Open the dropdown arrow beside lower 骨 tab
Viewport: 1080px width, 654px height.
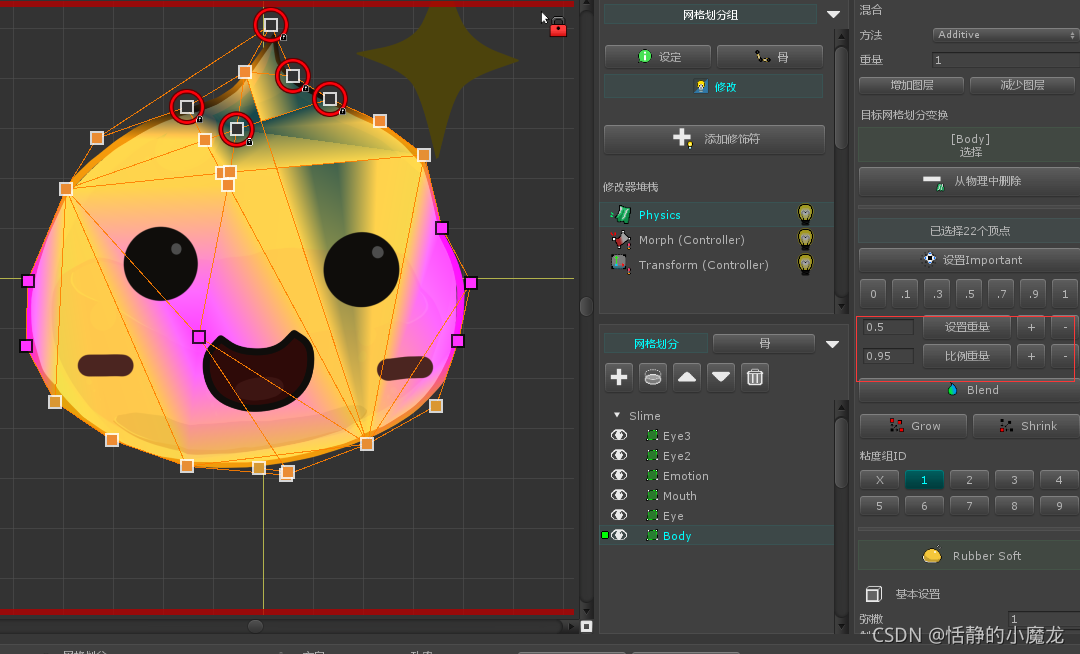pos(833,344)
